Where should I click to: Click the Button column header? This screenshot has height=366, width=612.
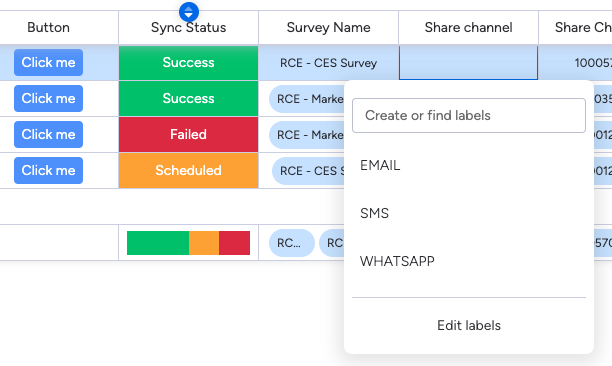48,28
